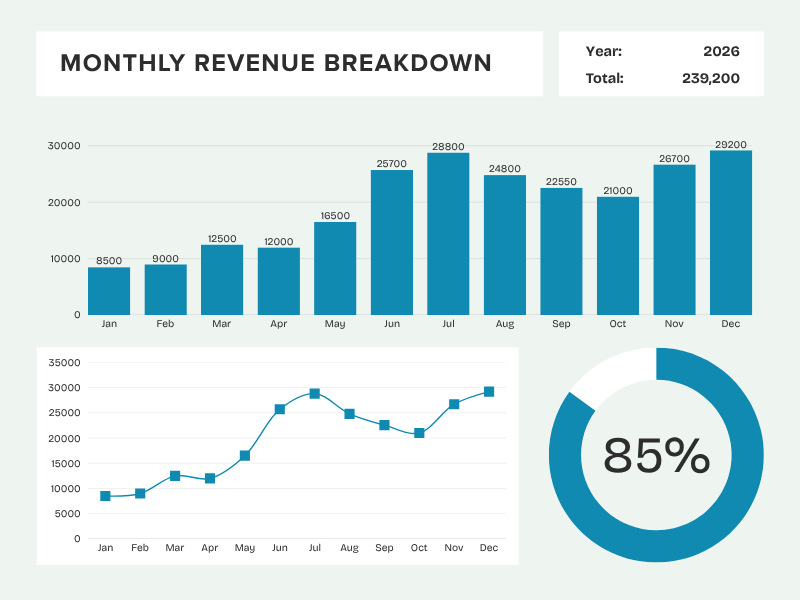Select the Total value 239,200
Image resolution: width=800 pixels, height=600 pixels.
[711, 78]
